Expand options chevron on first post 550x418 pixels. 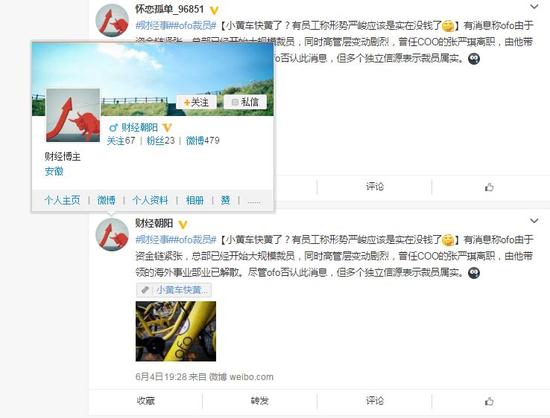pyautogui.click(x=534, y=6)
